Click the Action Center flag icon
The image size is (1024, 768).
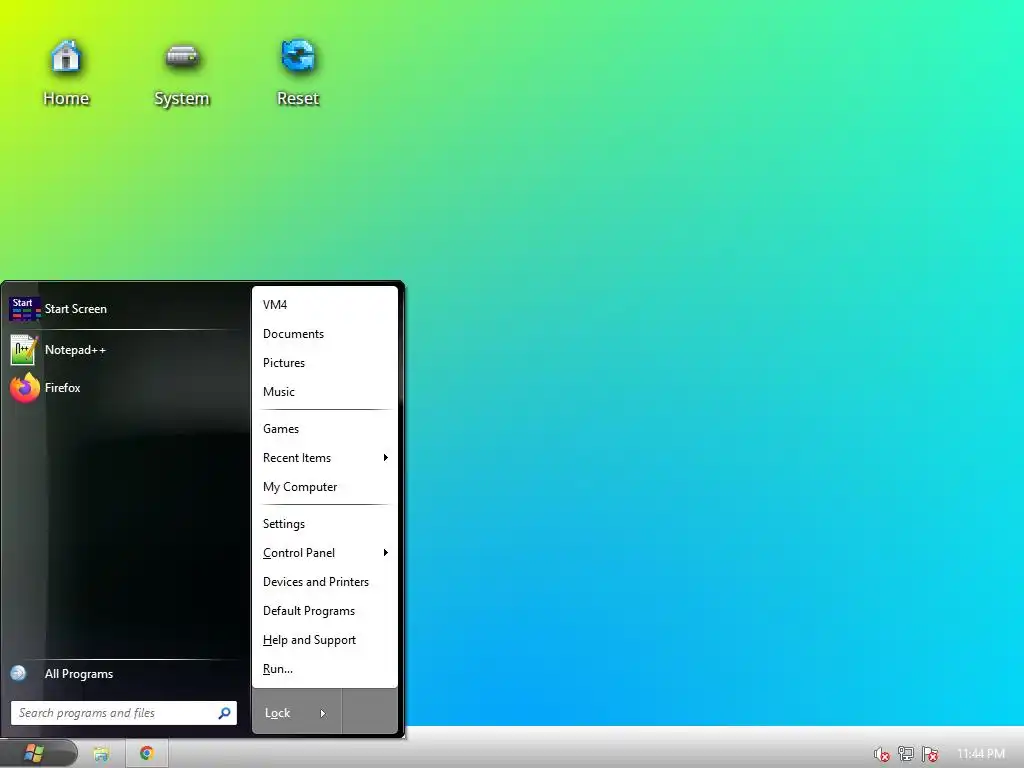click(930, 754)
